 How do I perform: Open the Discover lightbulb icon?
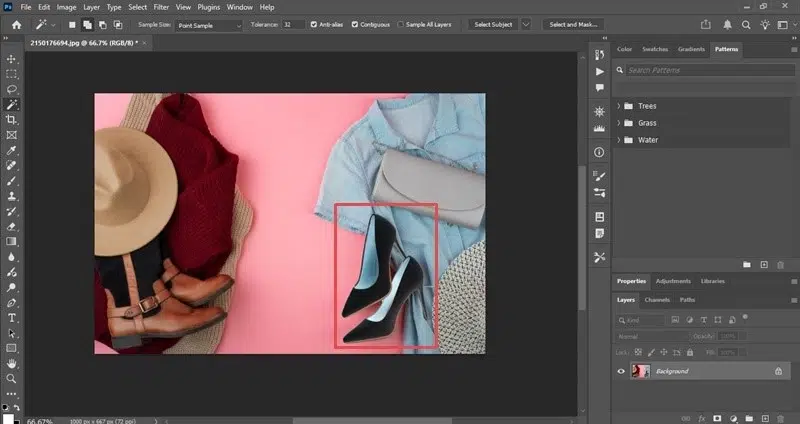pyautogui.click(x=765, y=24)
